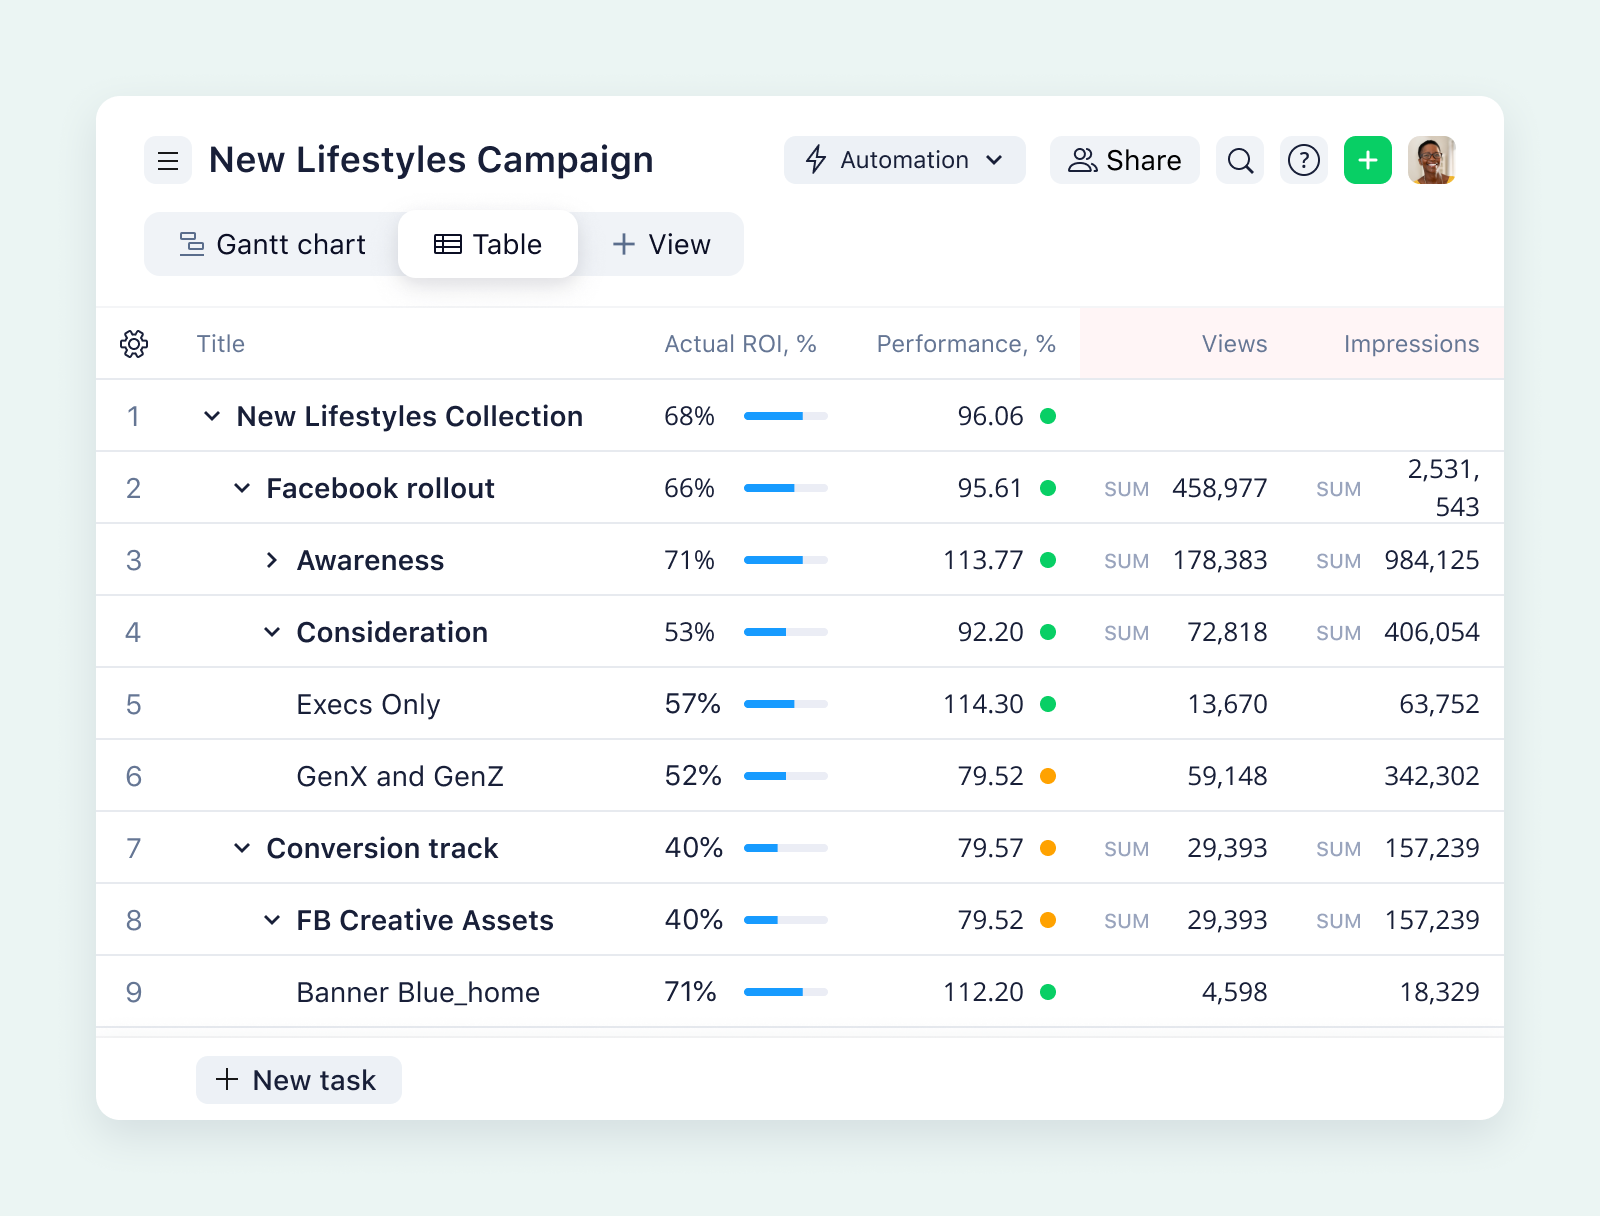Viewport: 1600px width, 1216px height.
Task: Open the table settings gear icon
Action: pyautogui.click(x=134, y=344)
